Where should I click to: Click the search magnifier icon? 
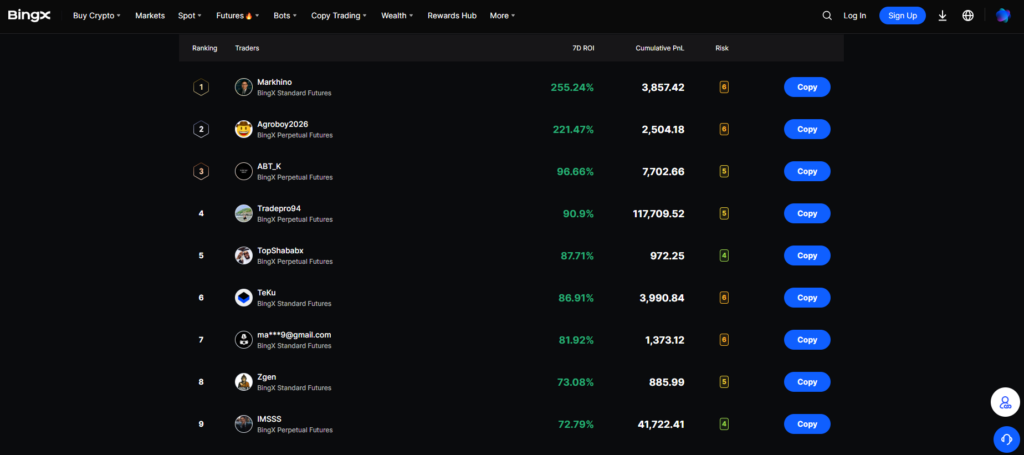point(827,16)
